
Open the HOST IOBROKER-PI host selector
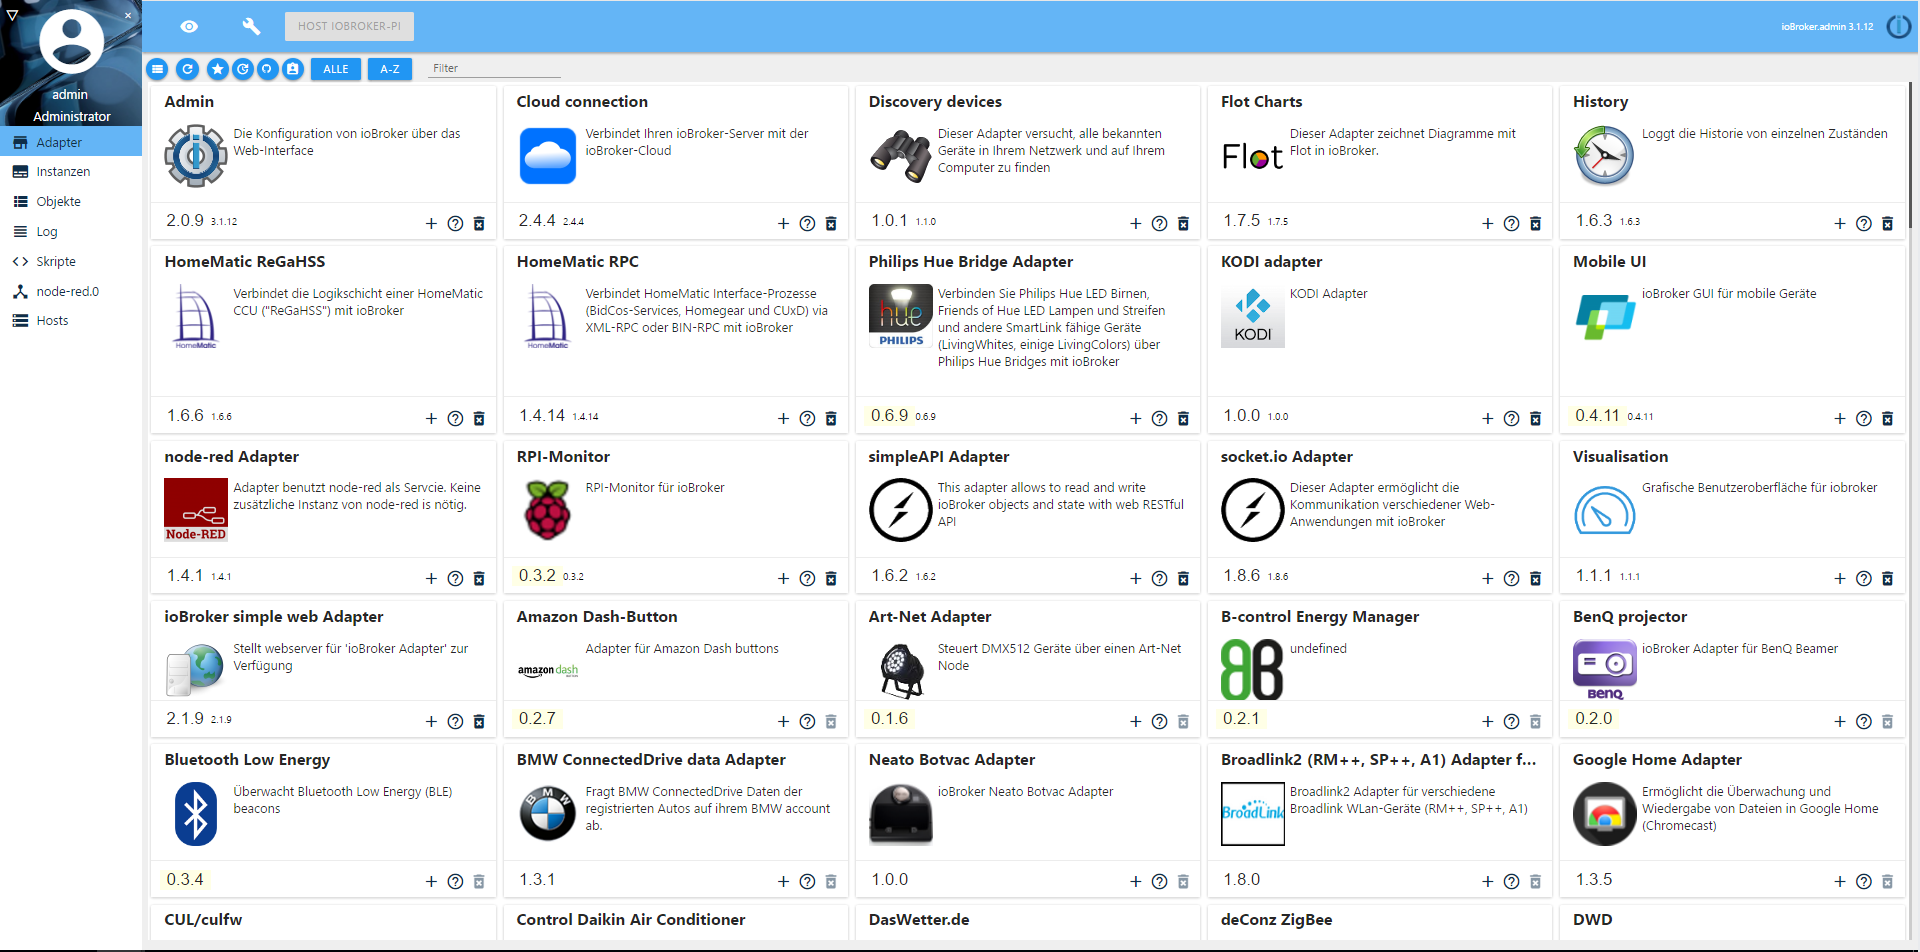(x=349, y=26)
